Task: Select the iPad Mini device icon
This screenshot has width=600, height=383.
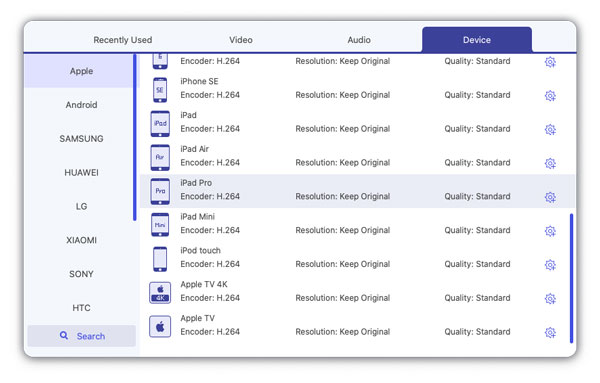Action: pyautogui.click(x=160, y=225)
